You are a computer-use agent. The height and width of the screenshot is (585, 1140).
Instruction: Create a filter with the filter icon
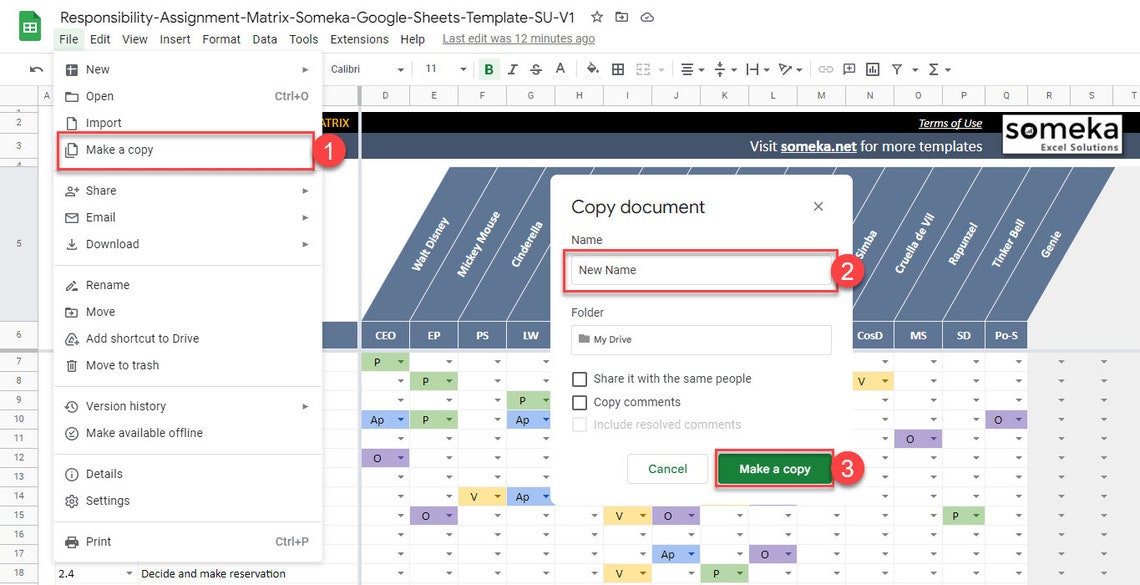click(896, 69)
